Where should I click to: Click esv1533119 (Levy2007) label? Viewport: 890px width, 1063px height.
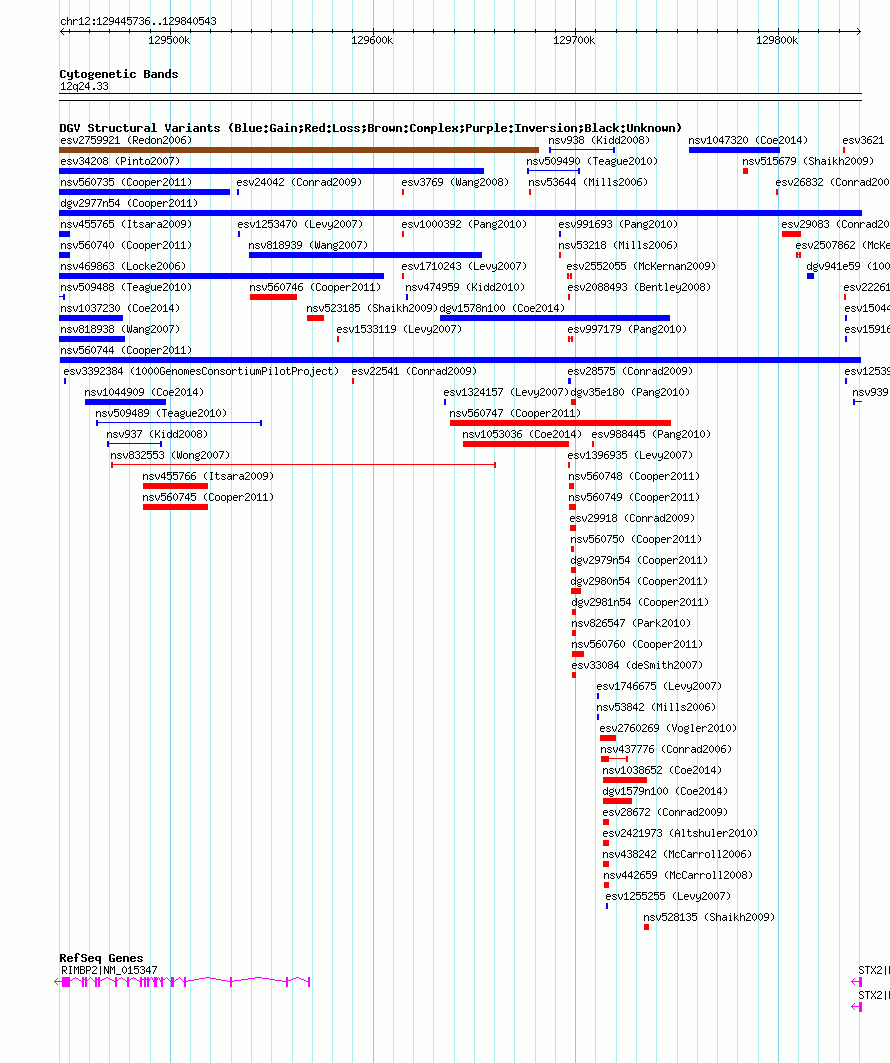click(399, 329)
